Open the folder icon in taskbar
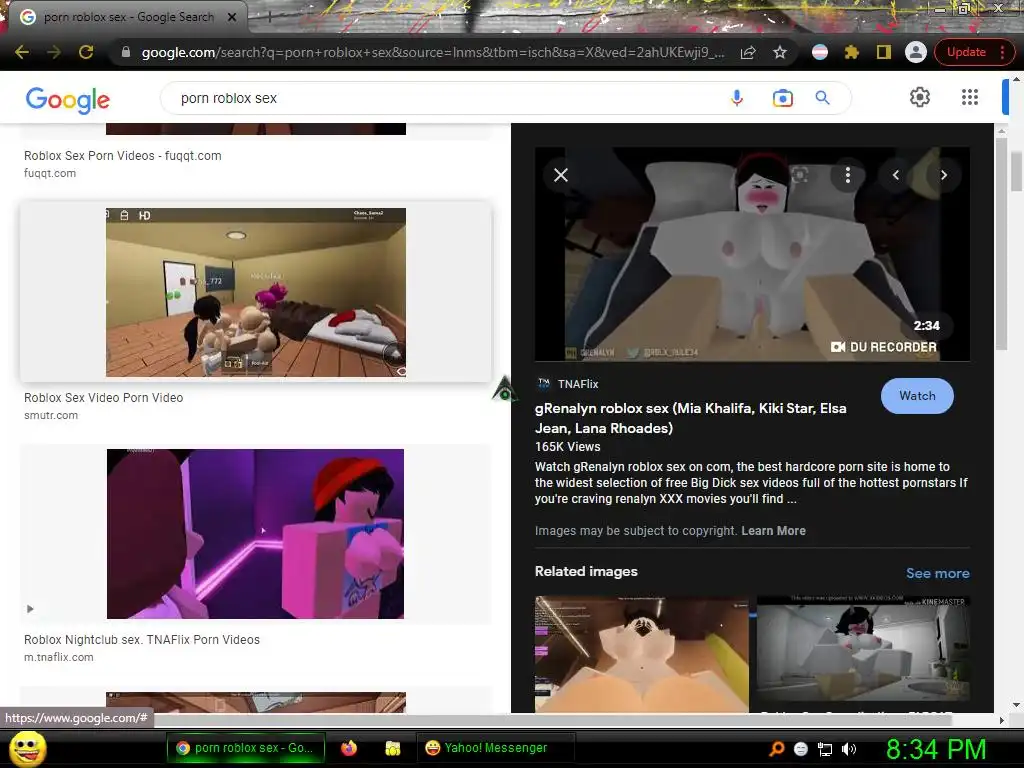 (392, 748)
